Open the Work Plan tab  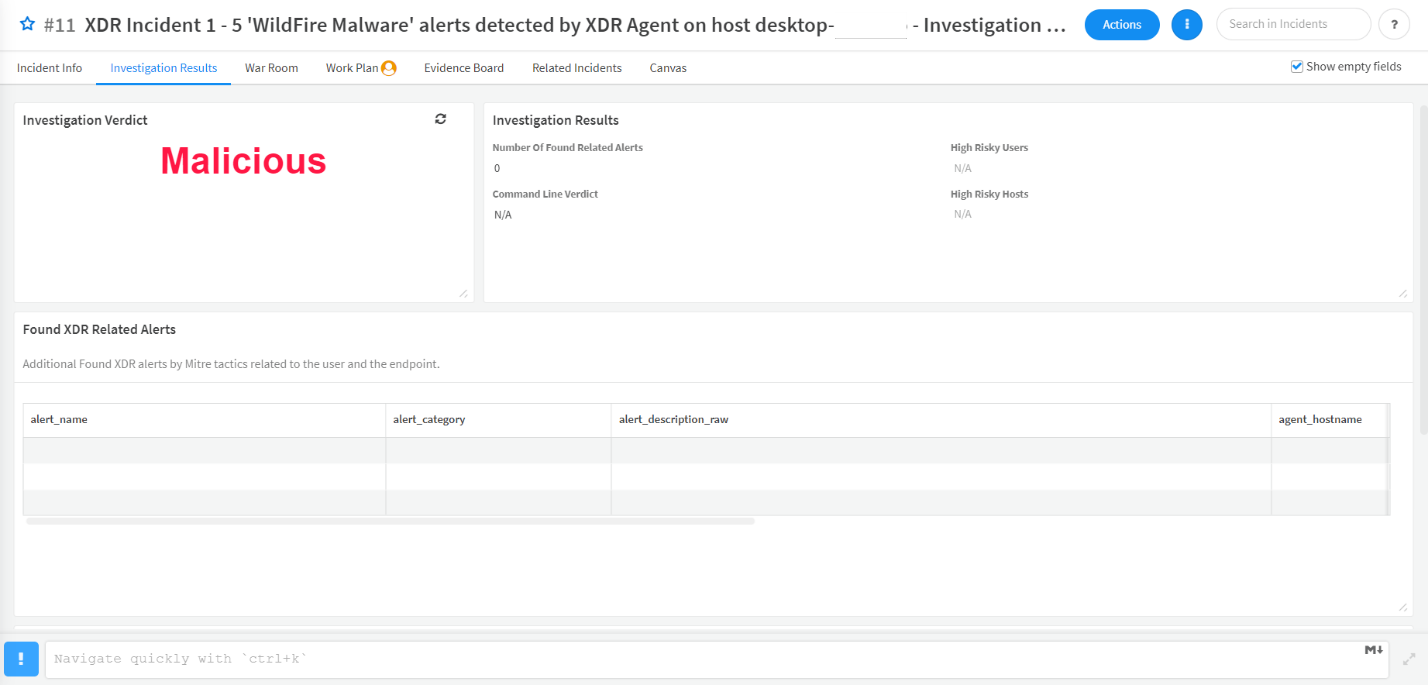[x=352, y=68]
